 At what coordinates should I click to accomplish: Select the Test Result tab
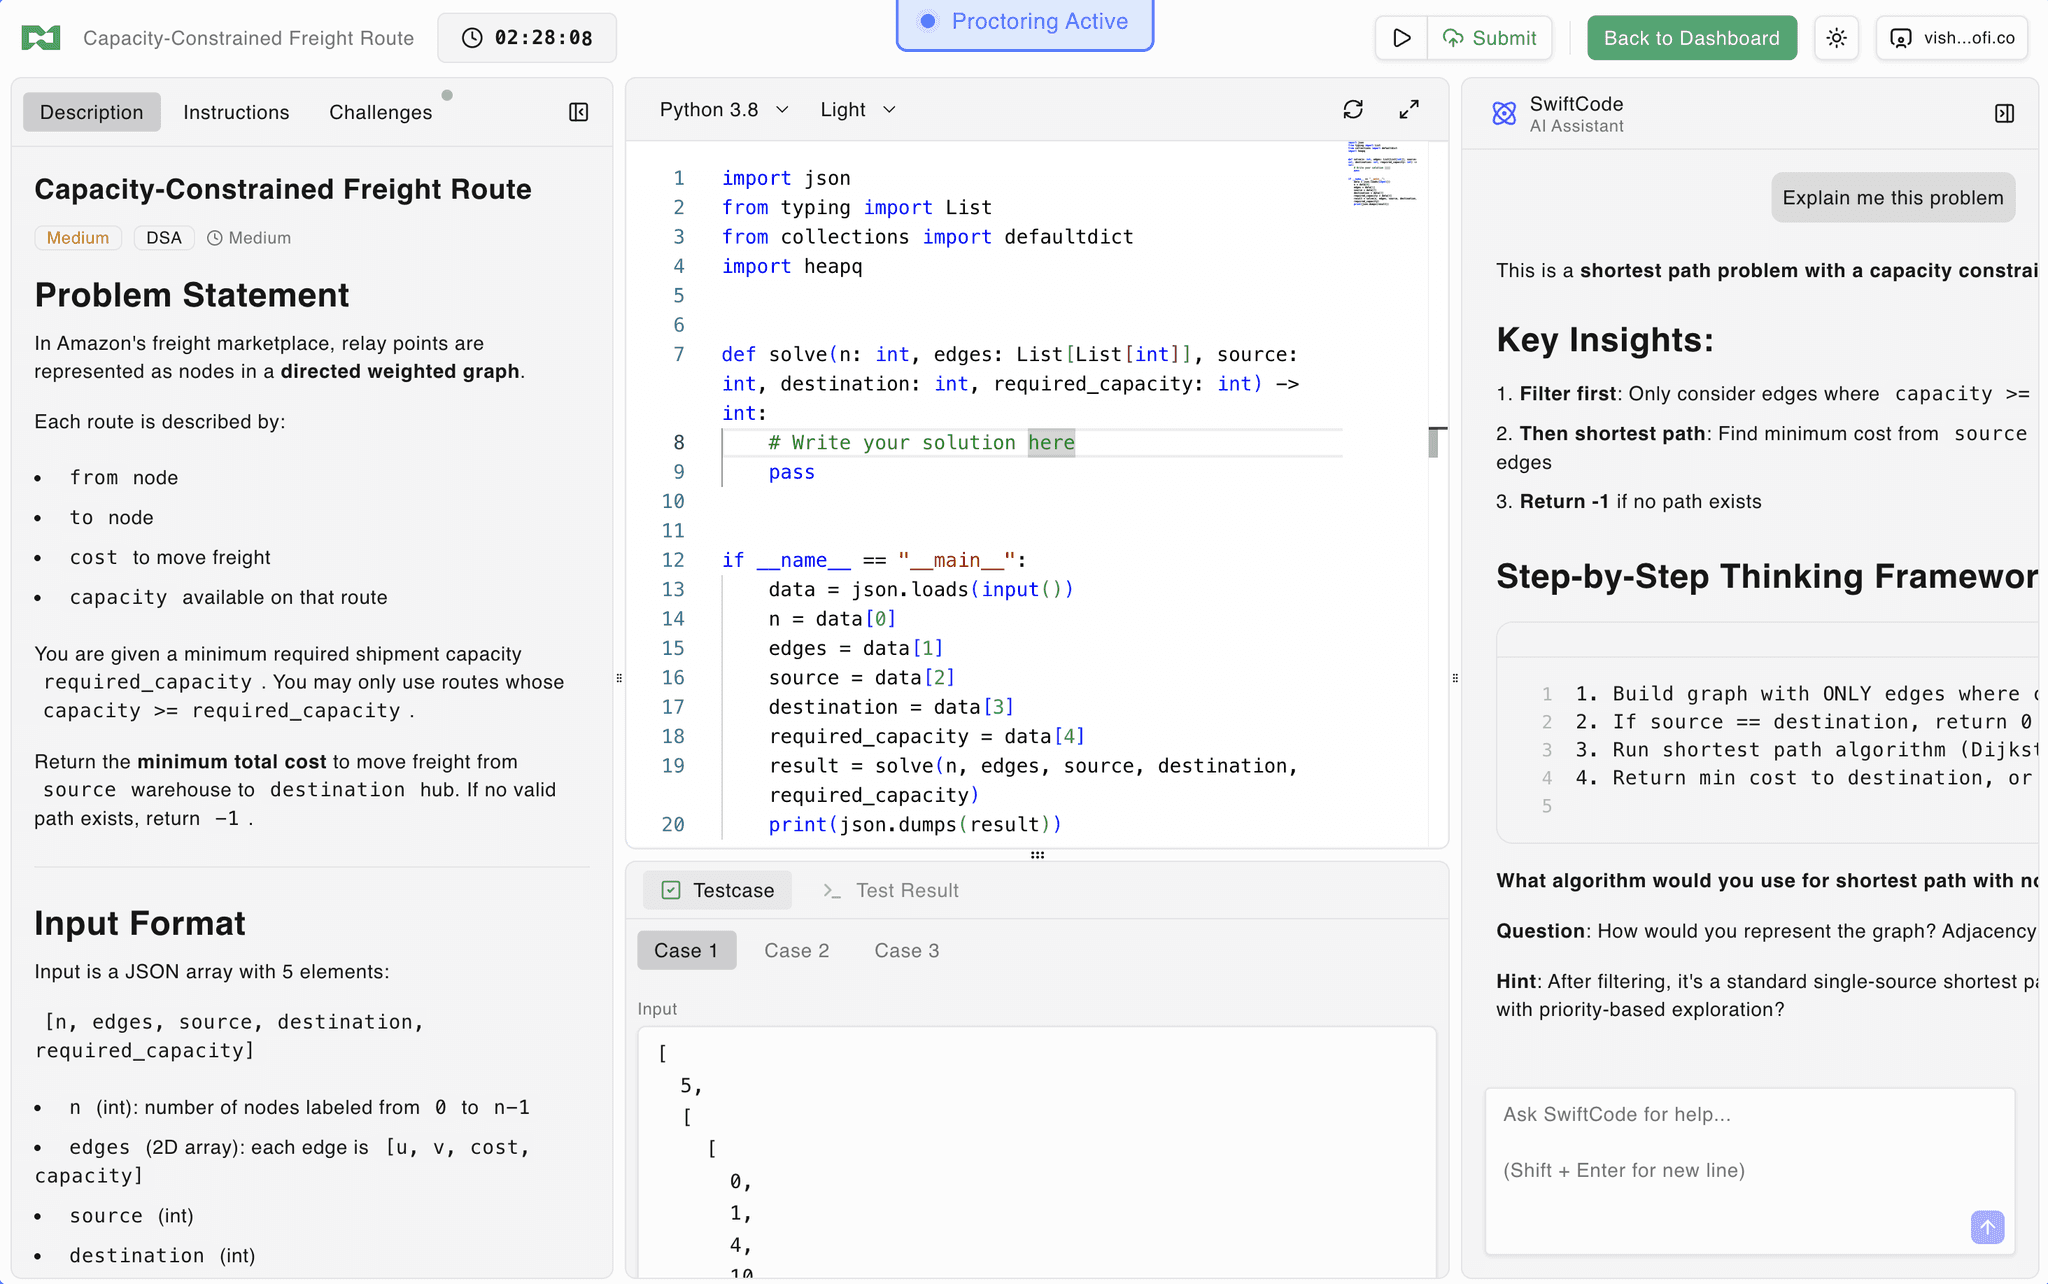pos(890,890)
